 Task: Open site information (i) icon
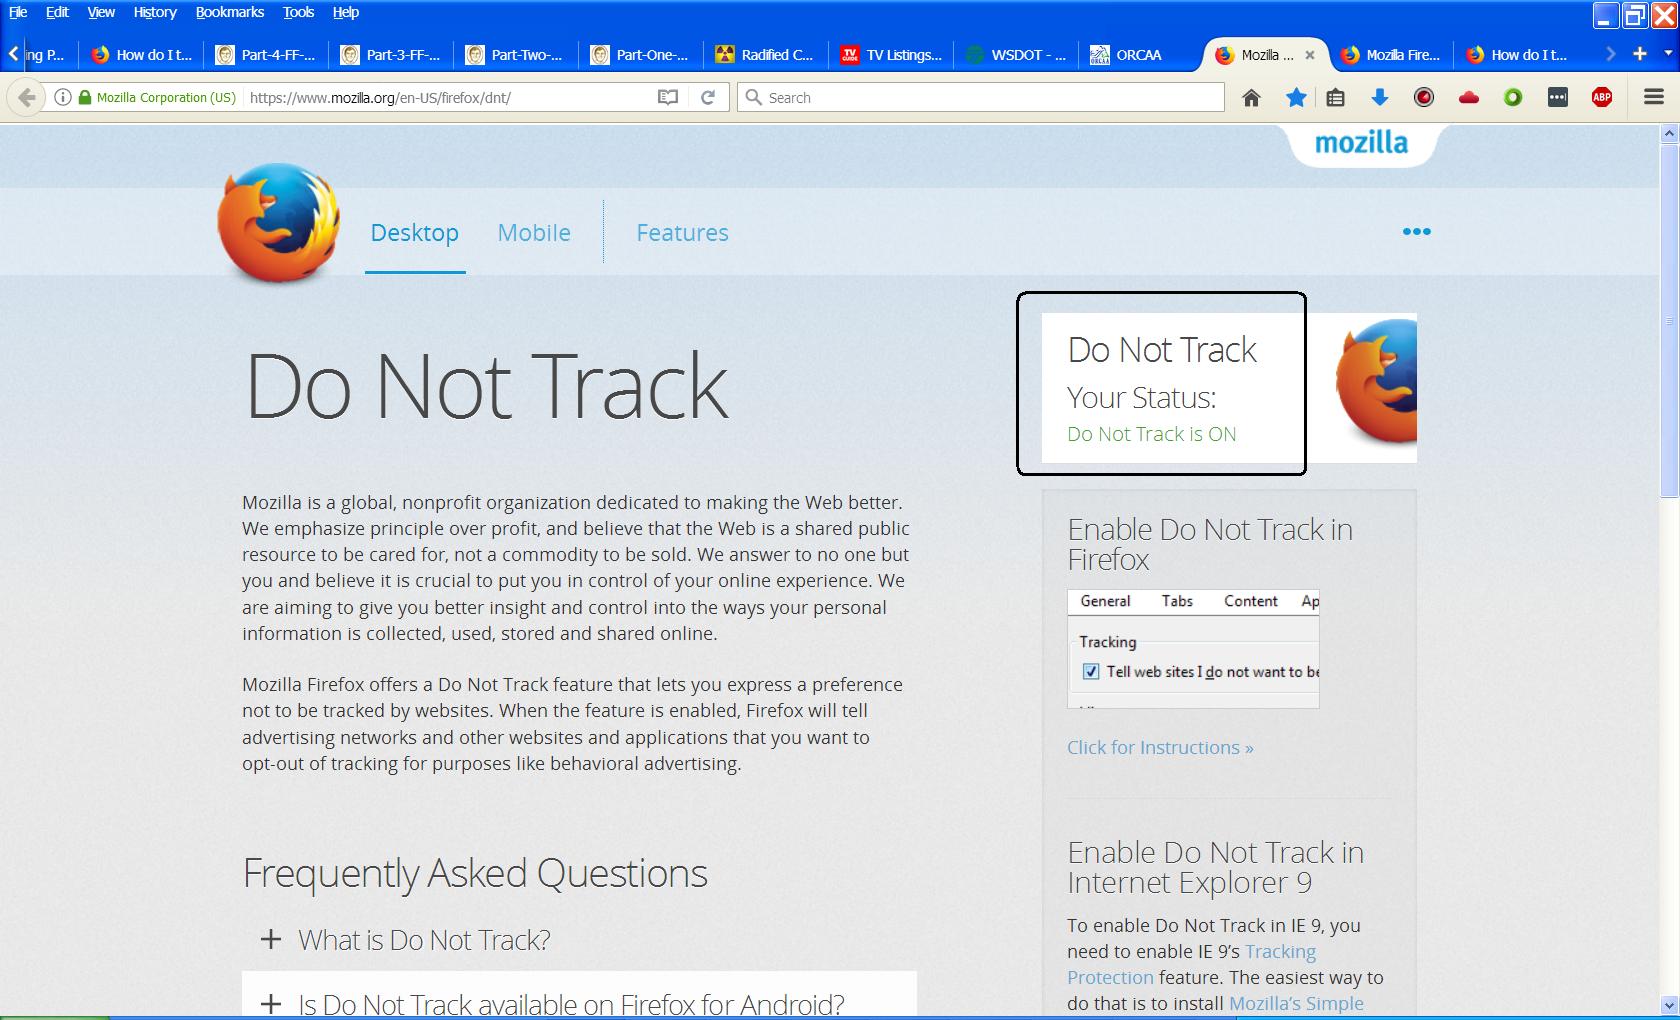pos(62,97)
